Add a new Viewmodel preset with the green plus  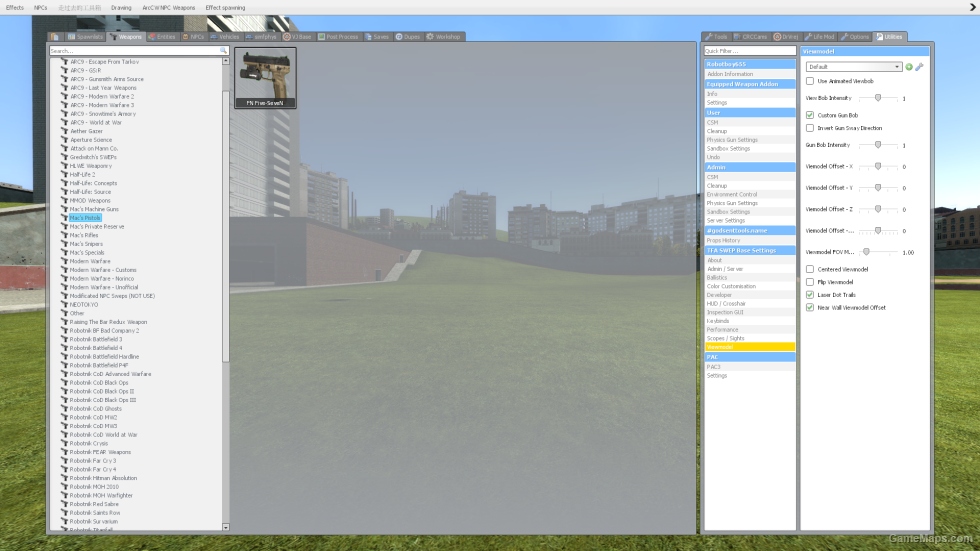click(x=909, y=67)
